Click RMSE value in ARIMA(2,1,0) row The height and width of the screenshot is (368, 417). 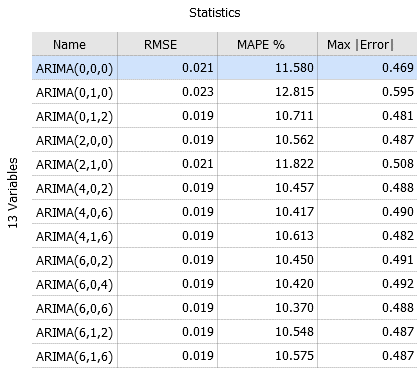[x=198, y=164]
